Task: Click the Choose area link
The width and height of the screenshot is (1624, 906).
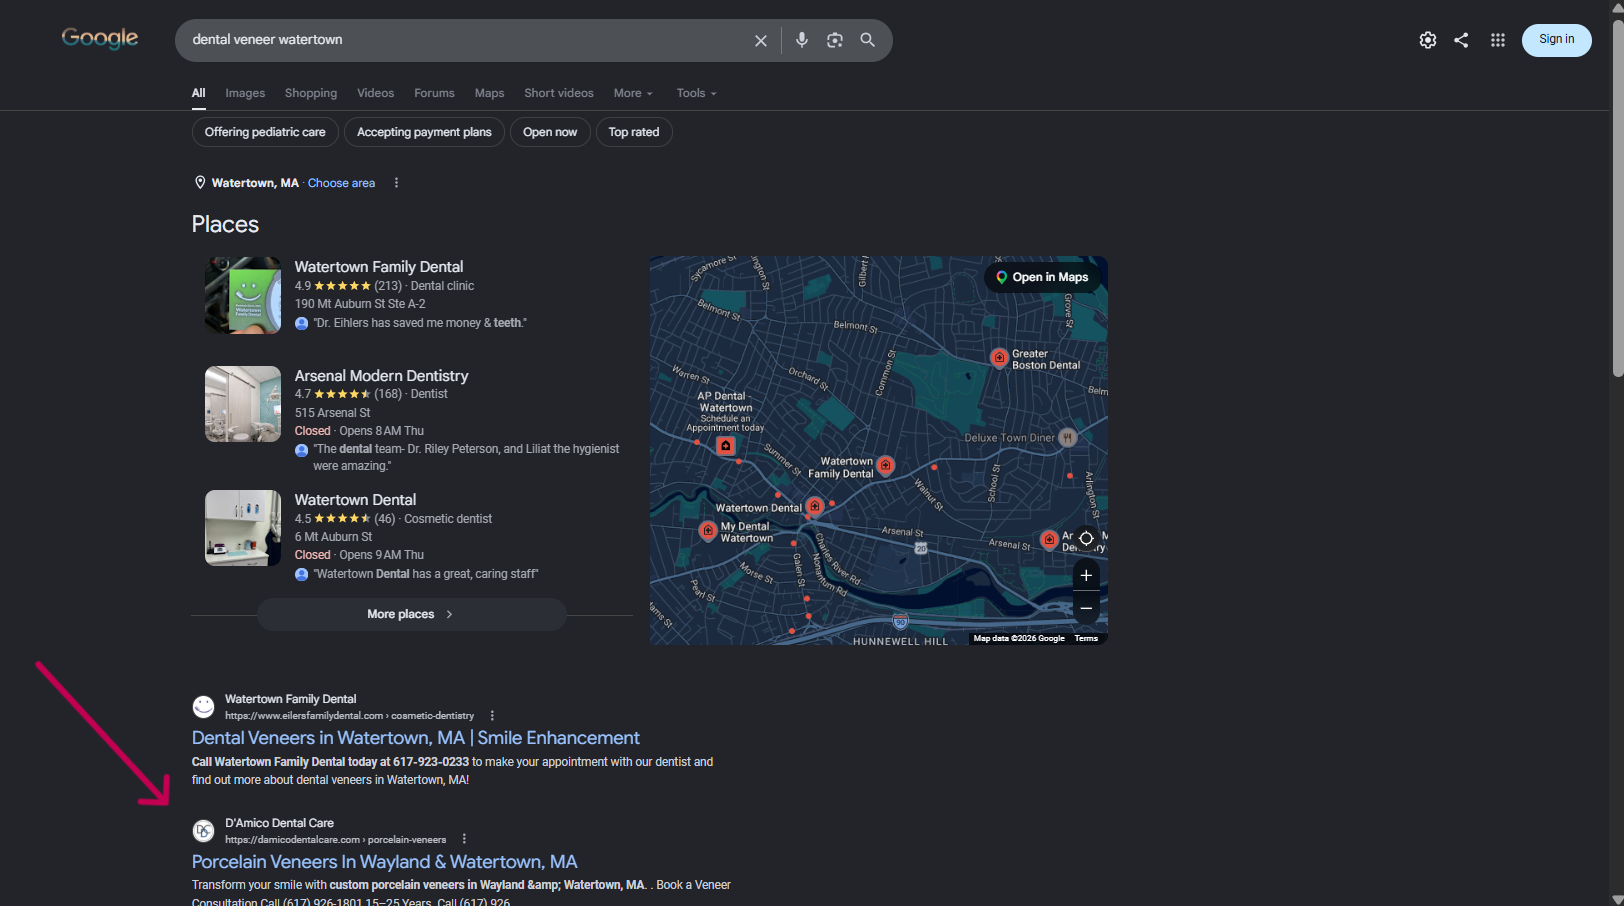Action: click(341, 183)
